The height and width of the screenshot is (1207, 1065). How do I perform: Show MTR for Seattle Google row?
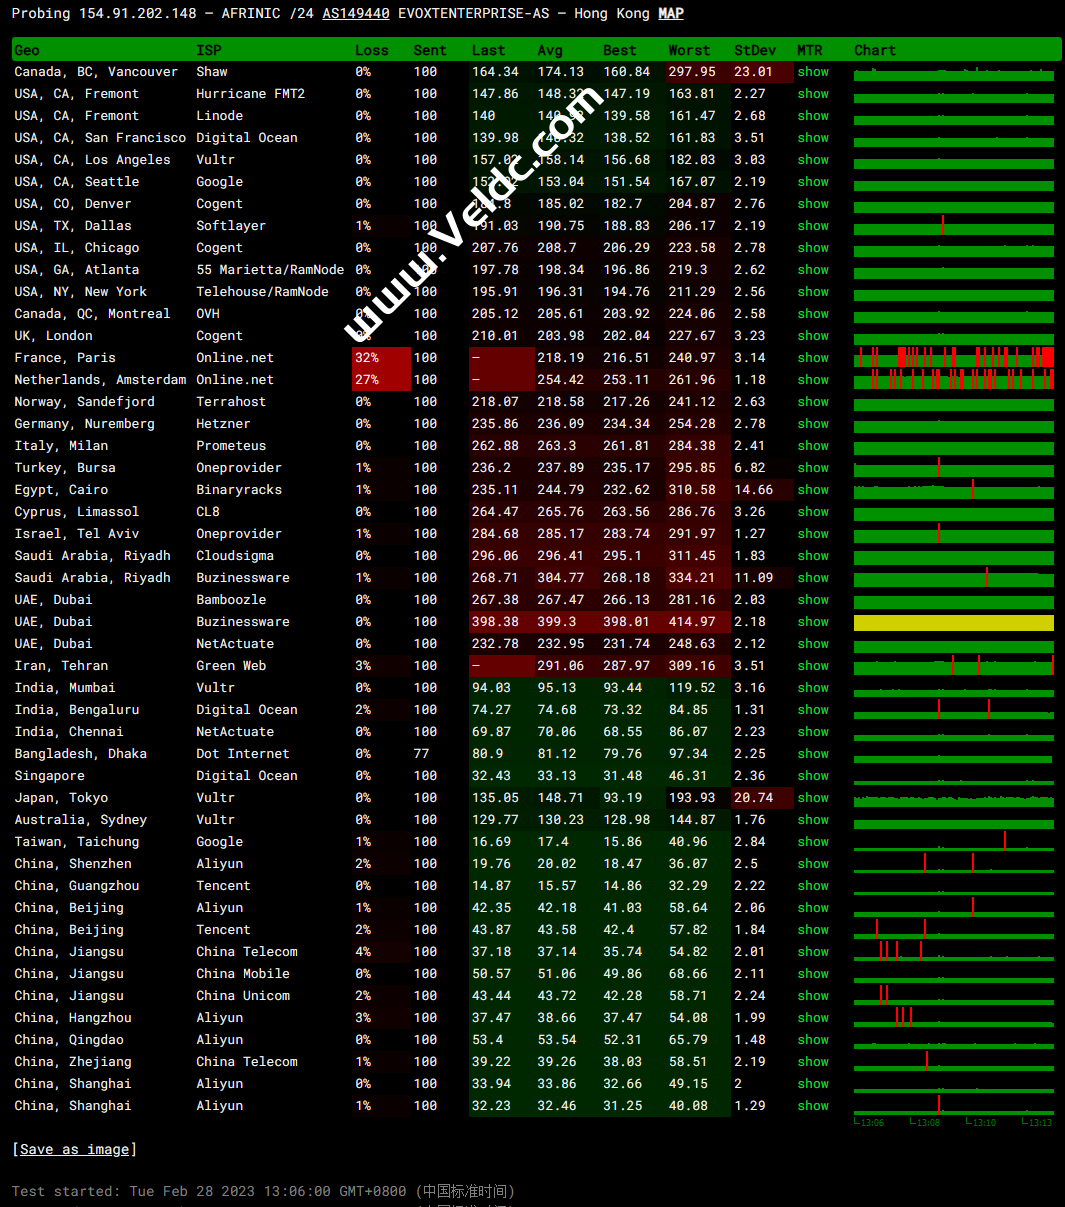(813, 182)
